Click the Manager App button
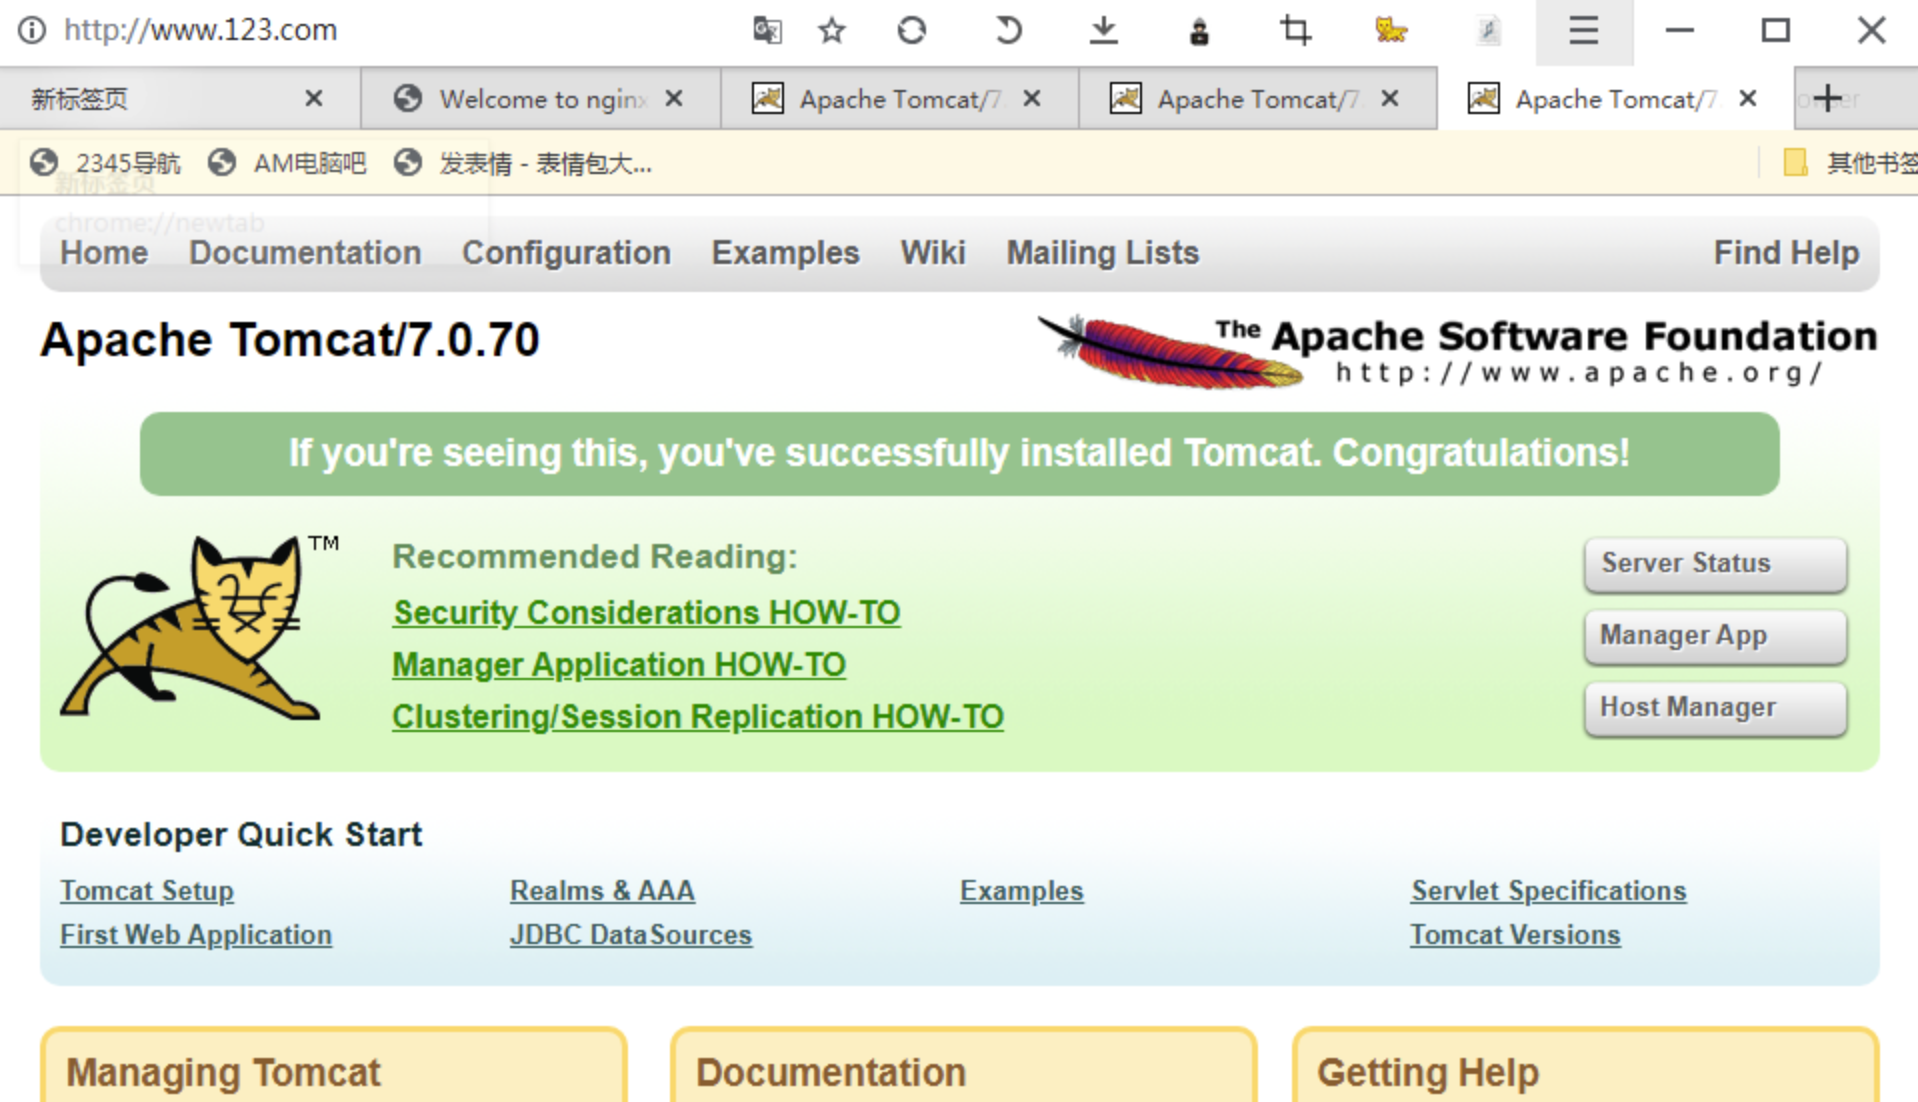This screenshot has width=1918, height=1102. tap(1715, 636)
